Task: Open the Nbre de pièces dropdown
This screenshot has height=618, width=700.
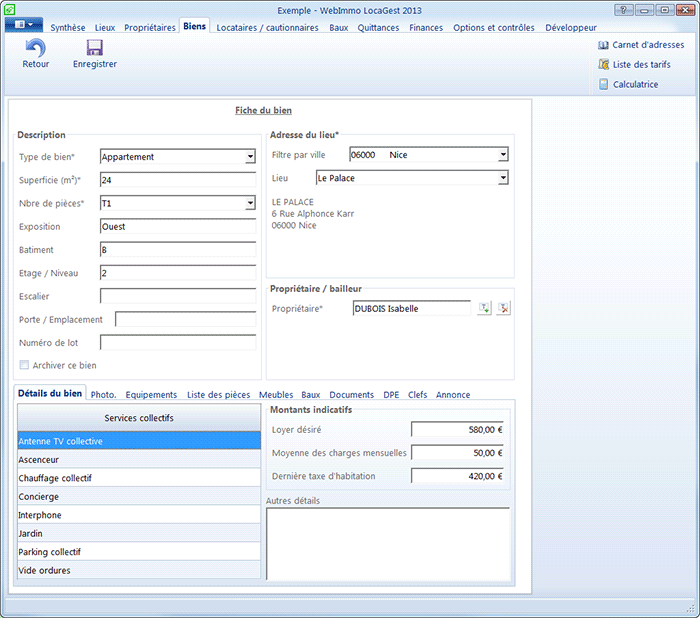Action: point(250,204)
